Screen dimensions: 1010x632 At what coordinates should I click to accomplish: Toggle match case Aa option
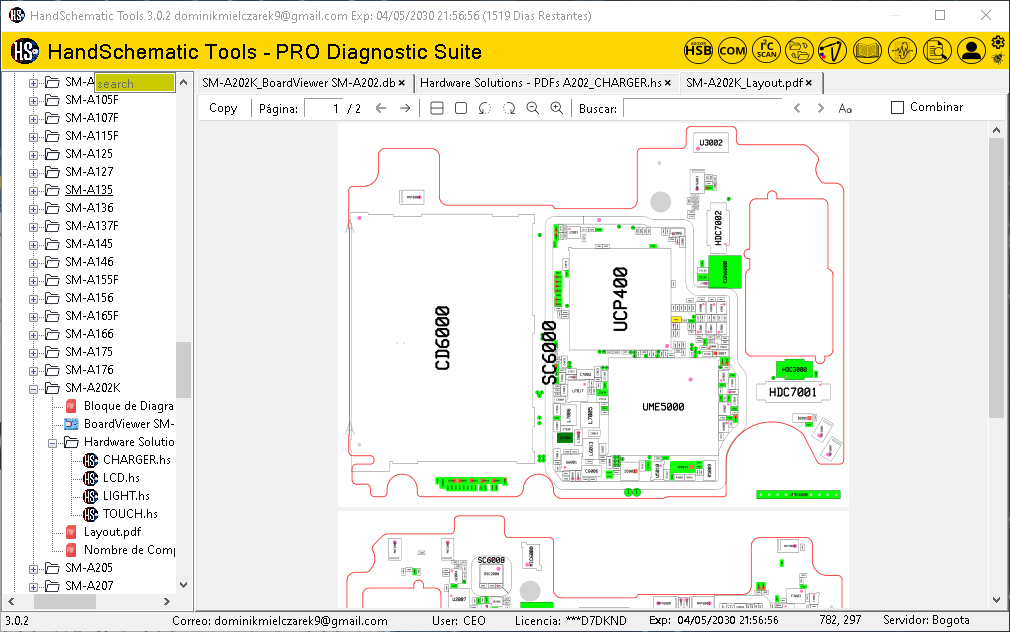pos(845,108)
